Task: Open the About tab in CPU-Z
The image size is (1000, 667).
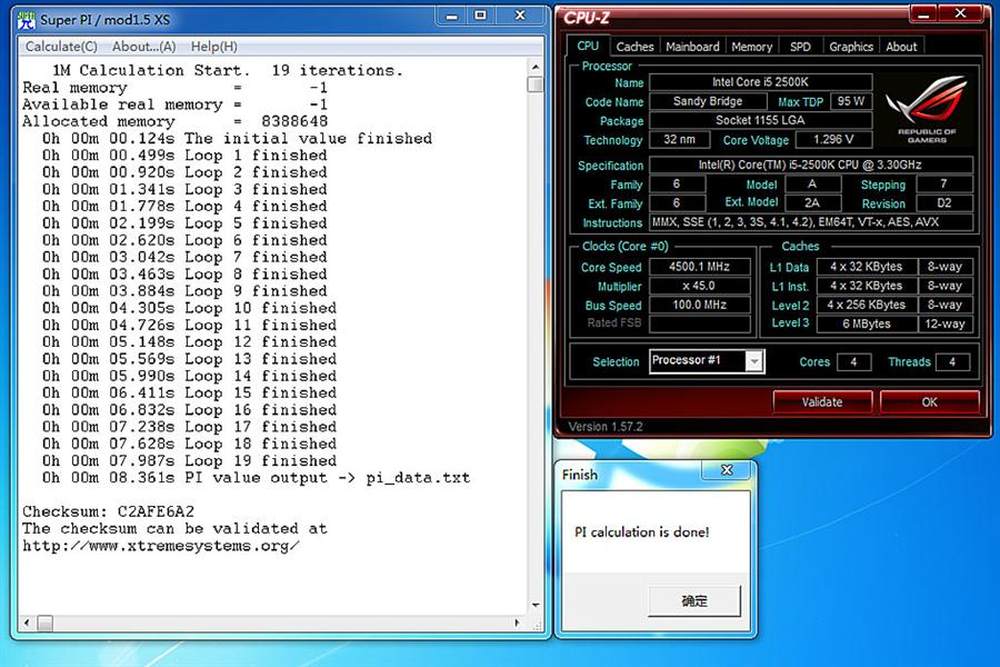Action: [x=901, y=47]
